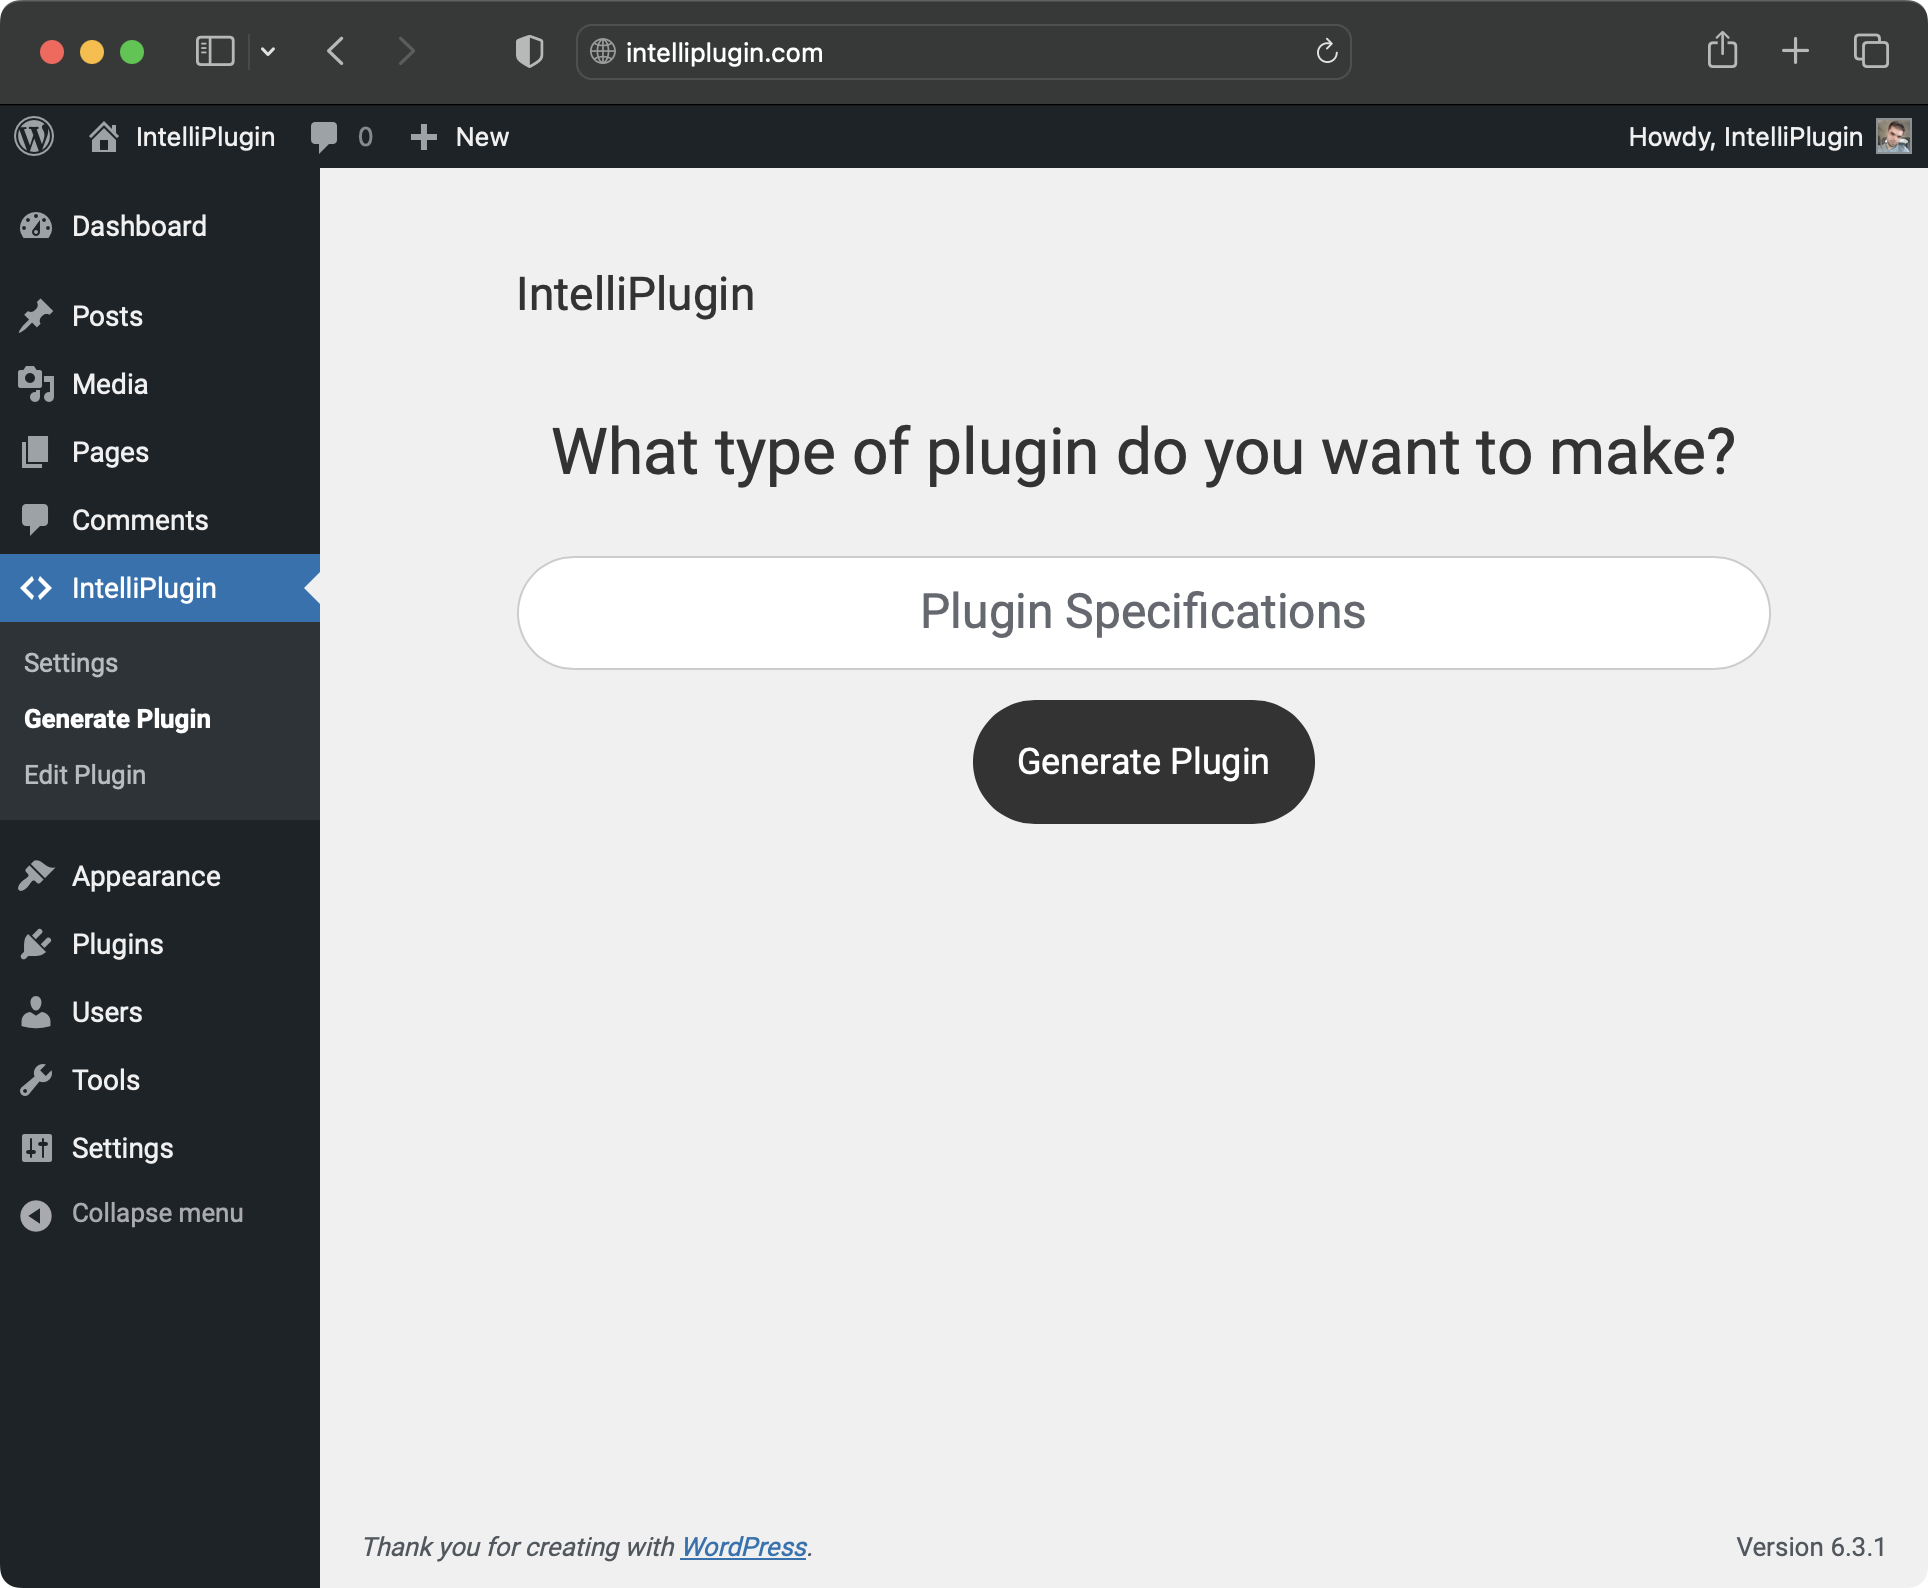Image resolution: width=1928 pixels, height=1588 pixels.
Task: Go to Pages in the sidebar
Action: click(x=160, y=452)
